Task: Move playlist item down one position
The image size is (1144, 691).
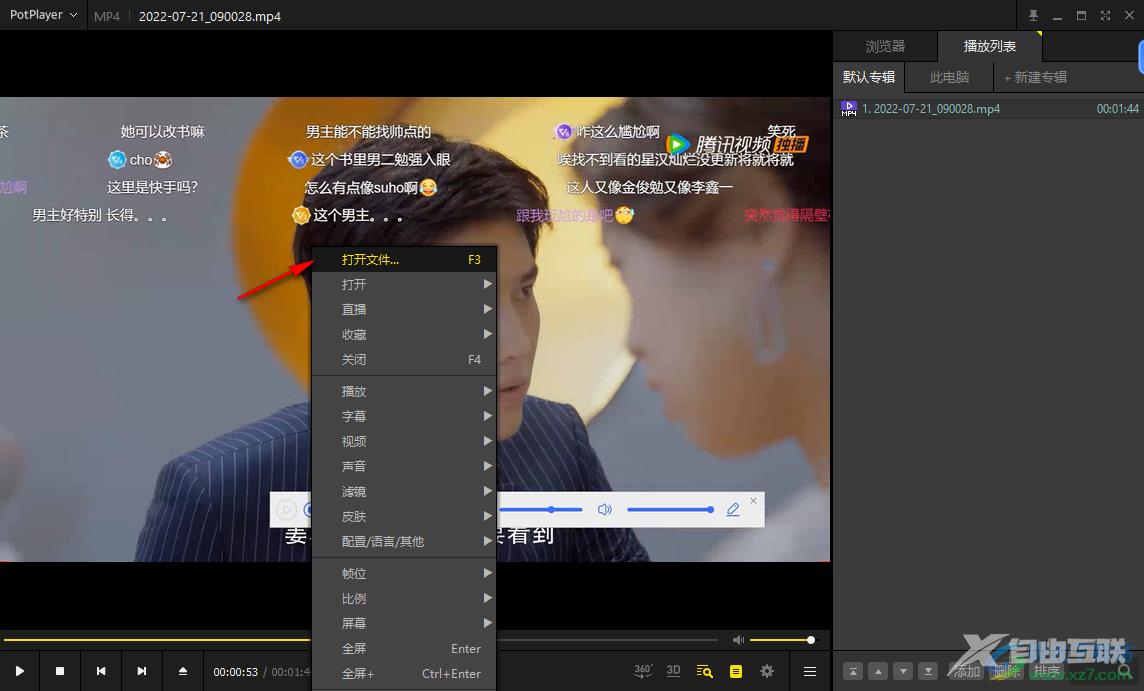Action: click(903, 671)
